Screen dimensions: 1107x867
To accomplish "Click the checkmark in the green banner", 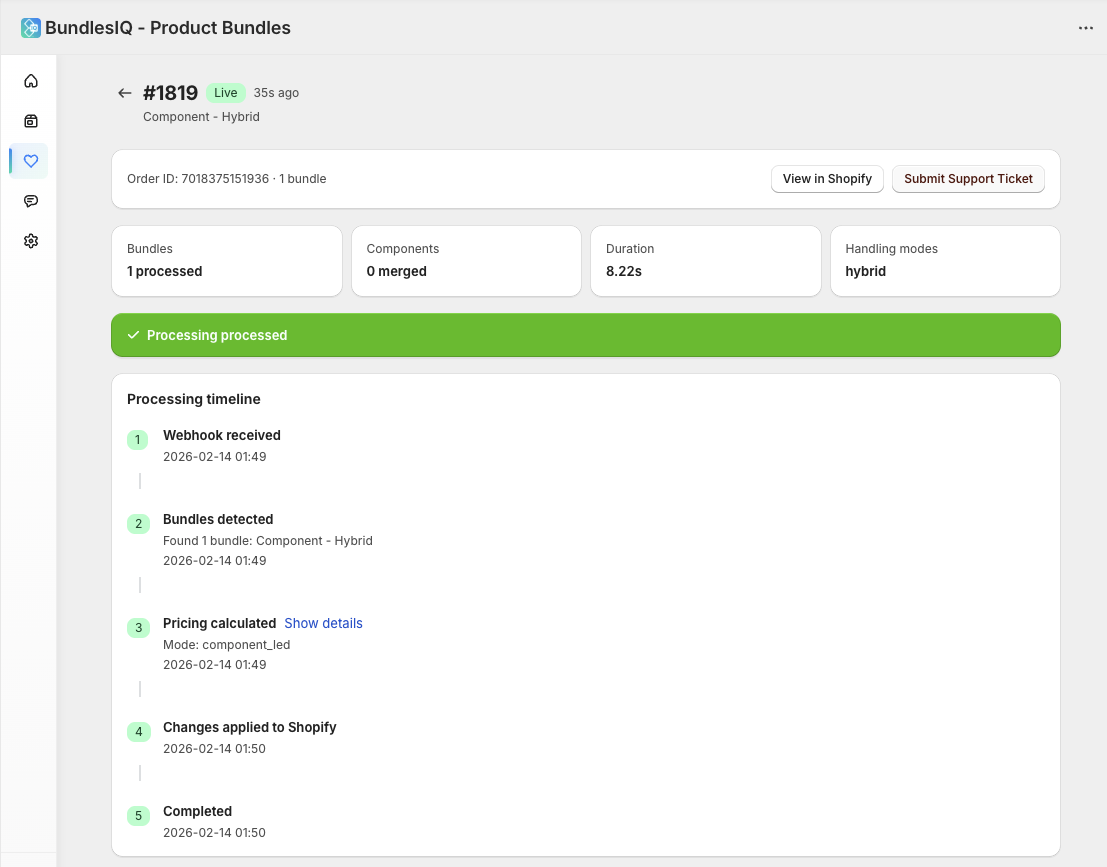I will (133, 335).
